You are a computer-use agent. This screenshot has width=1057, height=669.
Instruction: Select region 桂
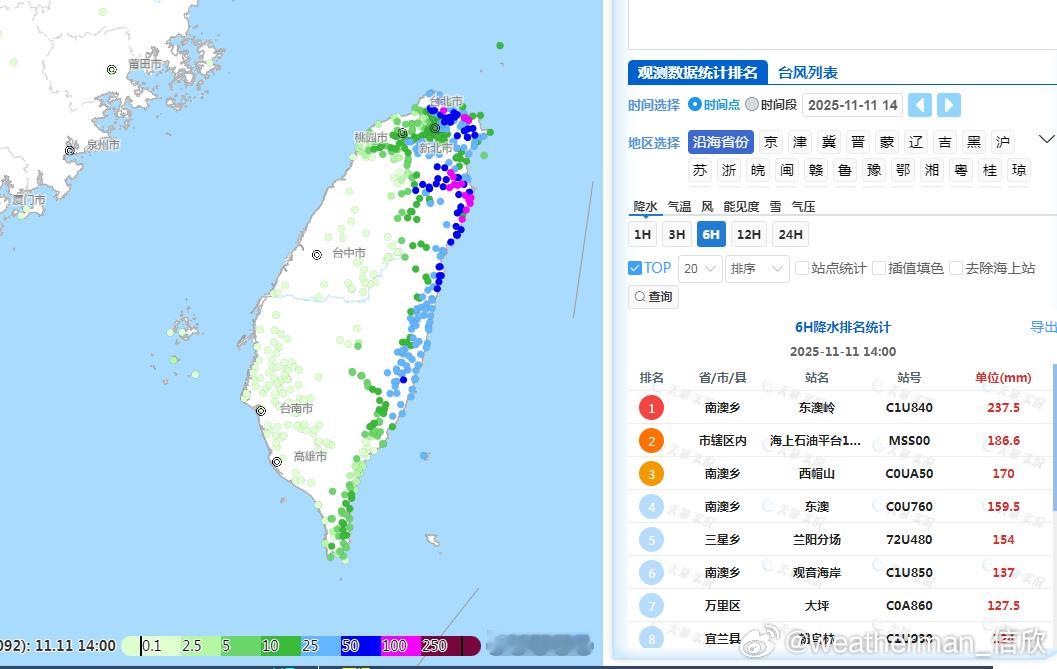point(990,171)
